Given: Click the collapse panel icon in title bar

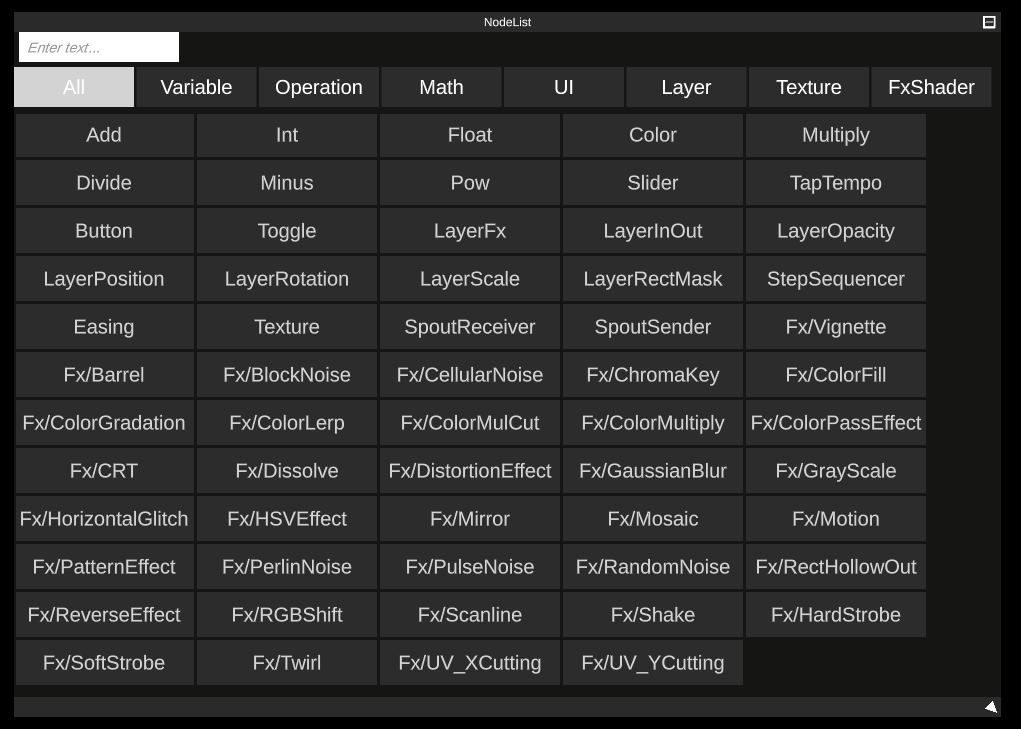Looking at the screenshot, I should pyautogui.click(x=987, y=21).
